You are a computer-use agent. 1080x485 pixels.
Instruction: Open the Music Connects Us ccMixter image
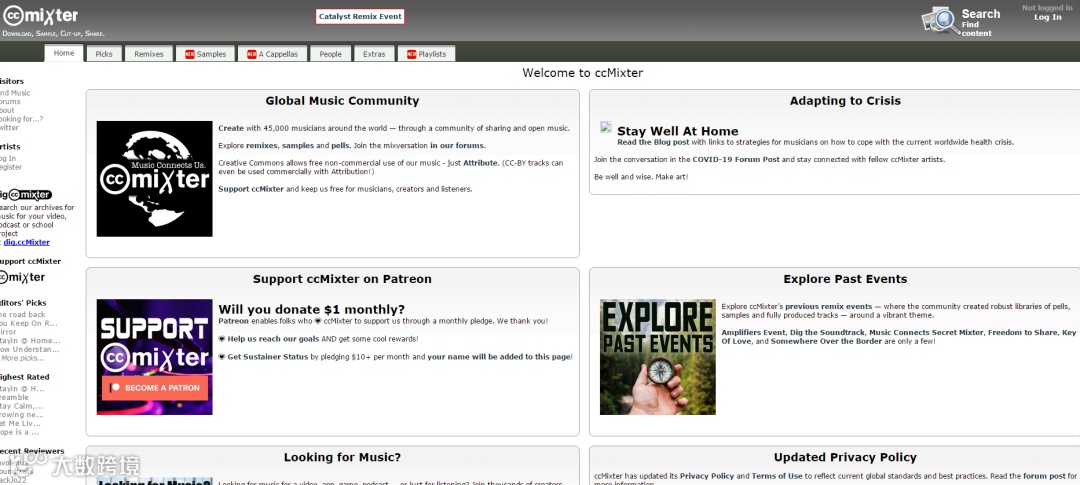[154, 179]
